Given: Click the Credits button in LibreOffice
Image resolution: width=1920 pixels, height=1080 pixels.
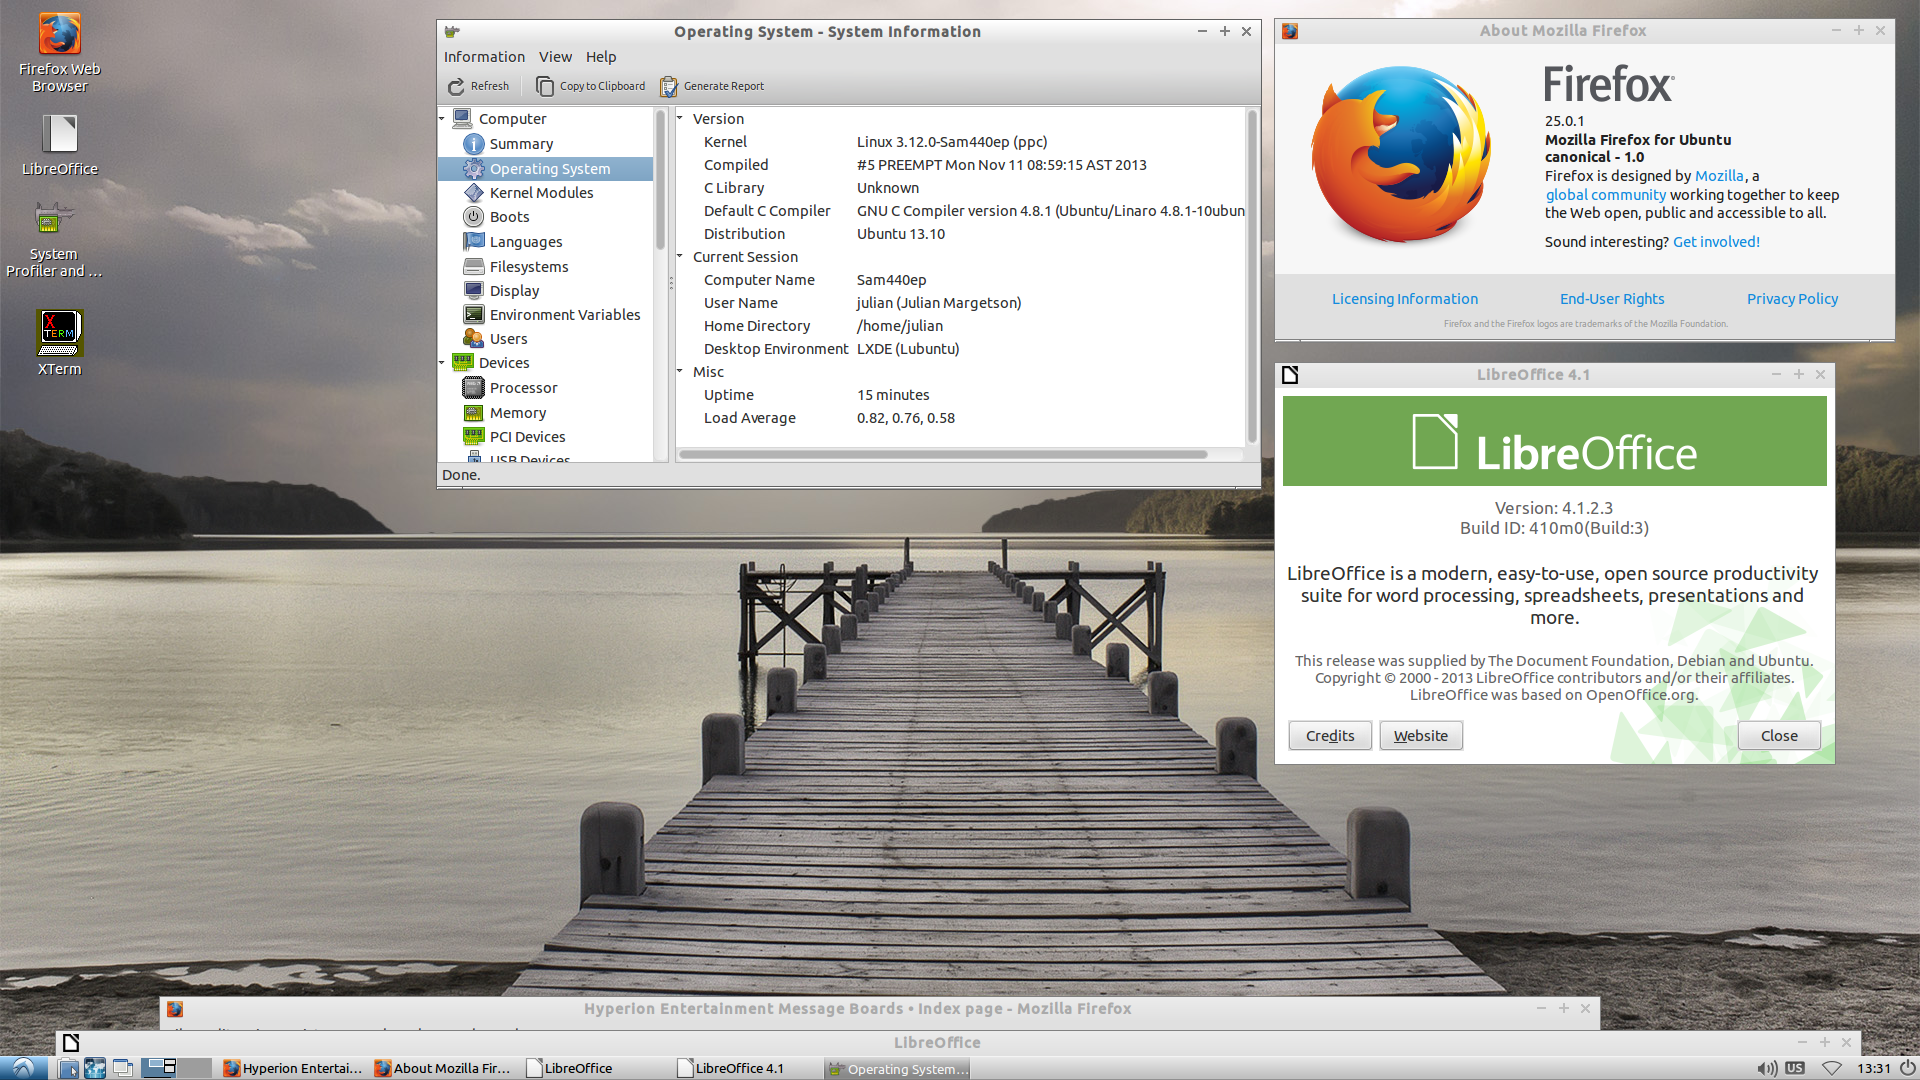Looking at the screenshot, I should [x=1329, y=736].
